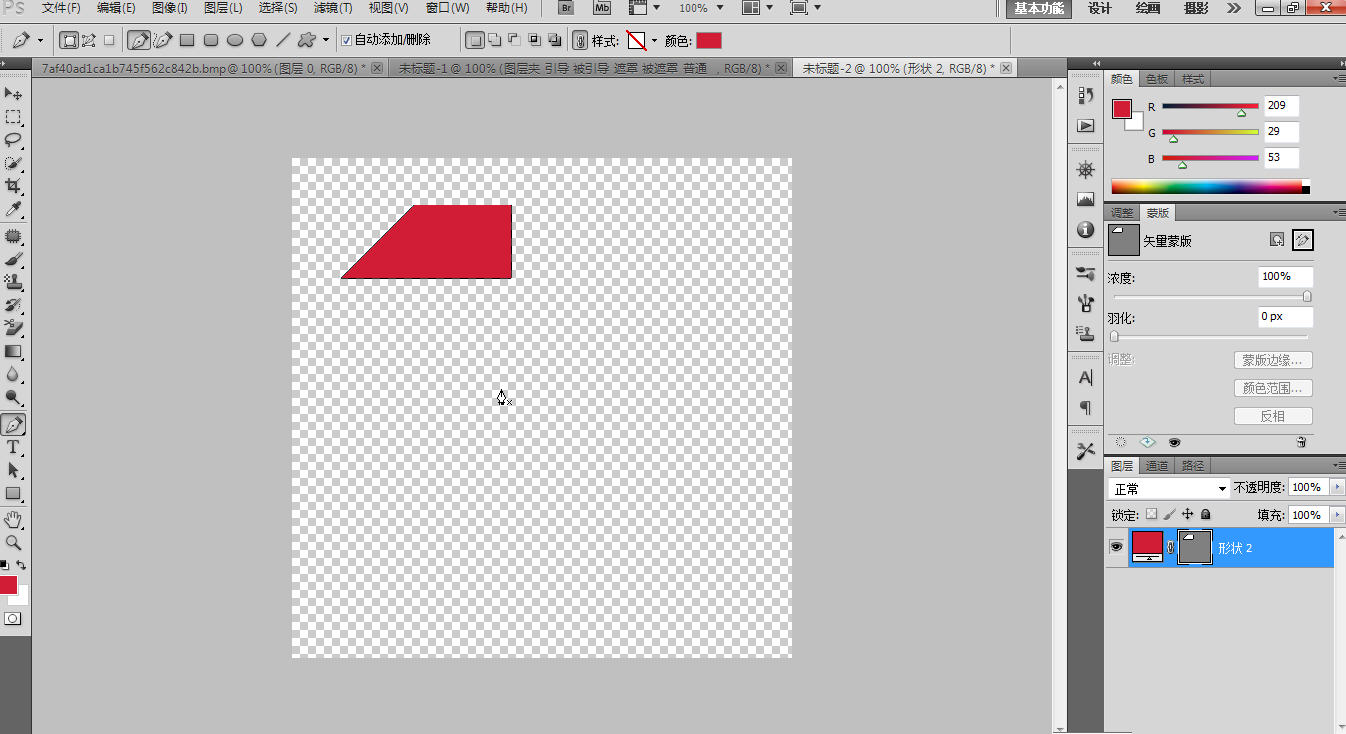Image resolution: width=1346 pixels, height=734 pixels.
Task: Switch to the 7af40ad1ca1b745f562c842b.bmp document tab
Action: click(212, 68)
